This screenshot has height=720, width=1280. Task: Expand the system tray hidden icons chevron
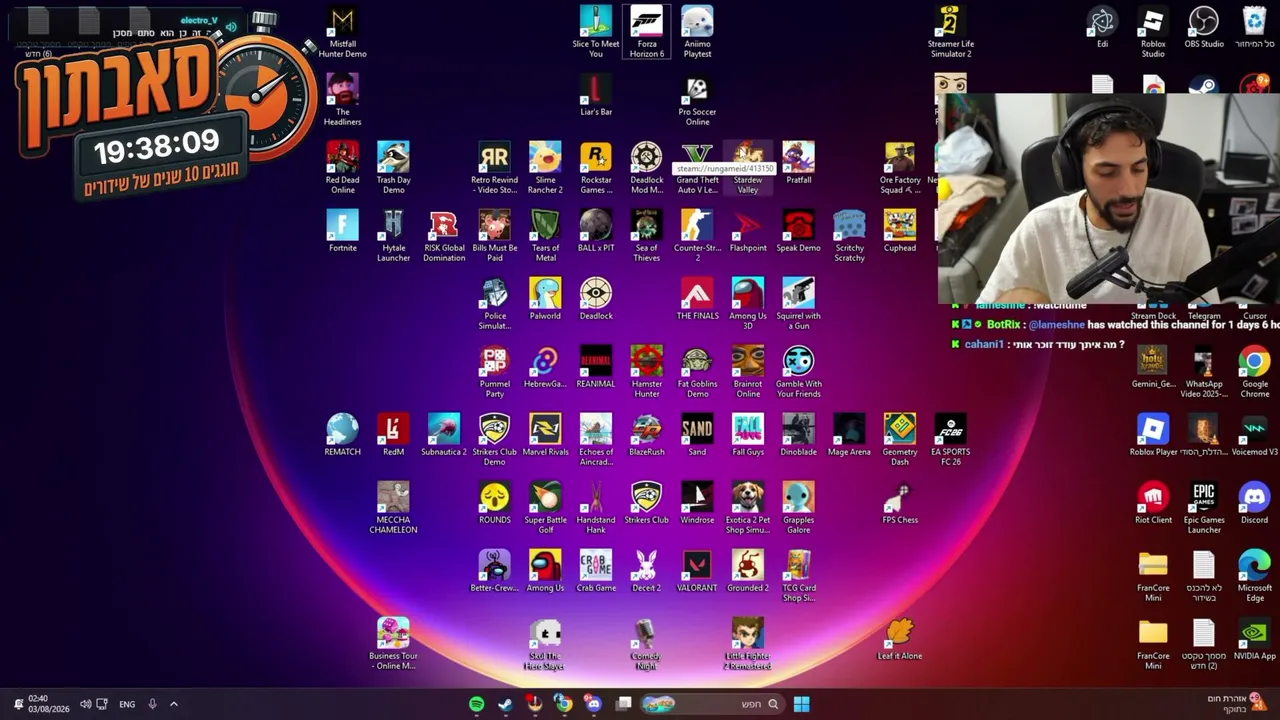(173, 704)
